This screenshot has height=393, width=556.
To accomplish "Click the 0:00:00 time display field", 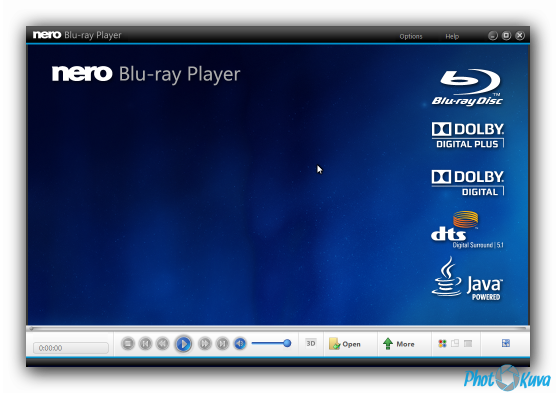I will click(x=71, y=348).
